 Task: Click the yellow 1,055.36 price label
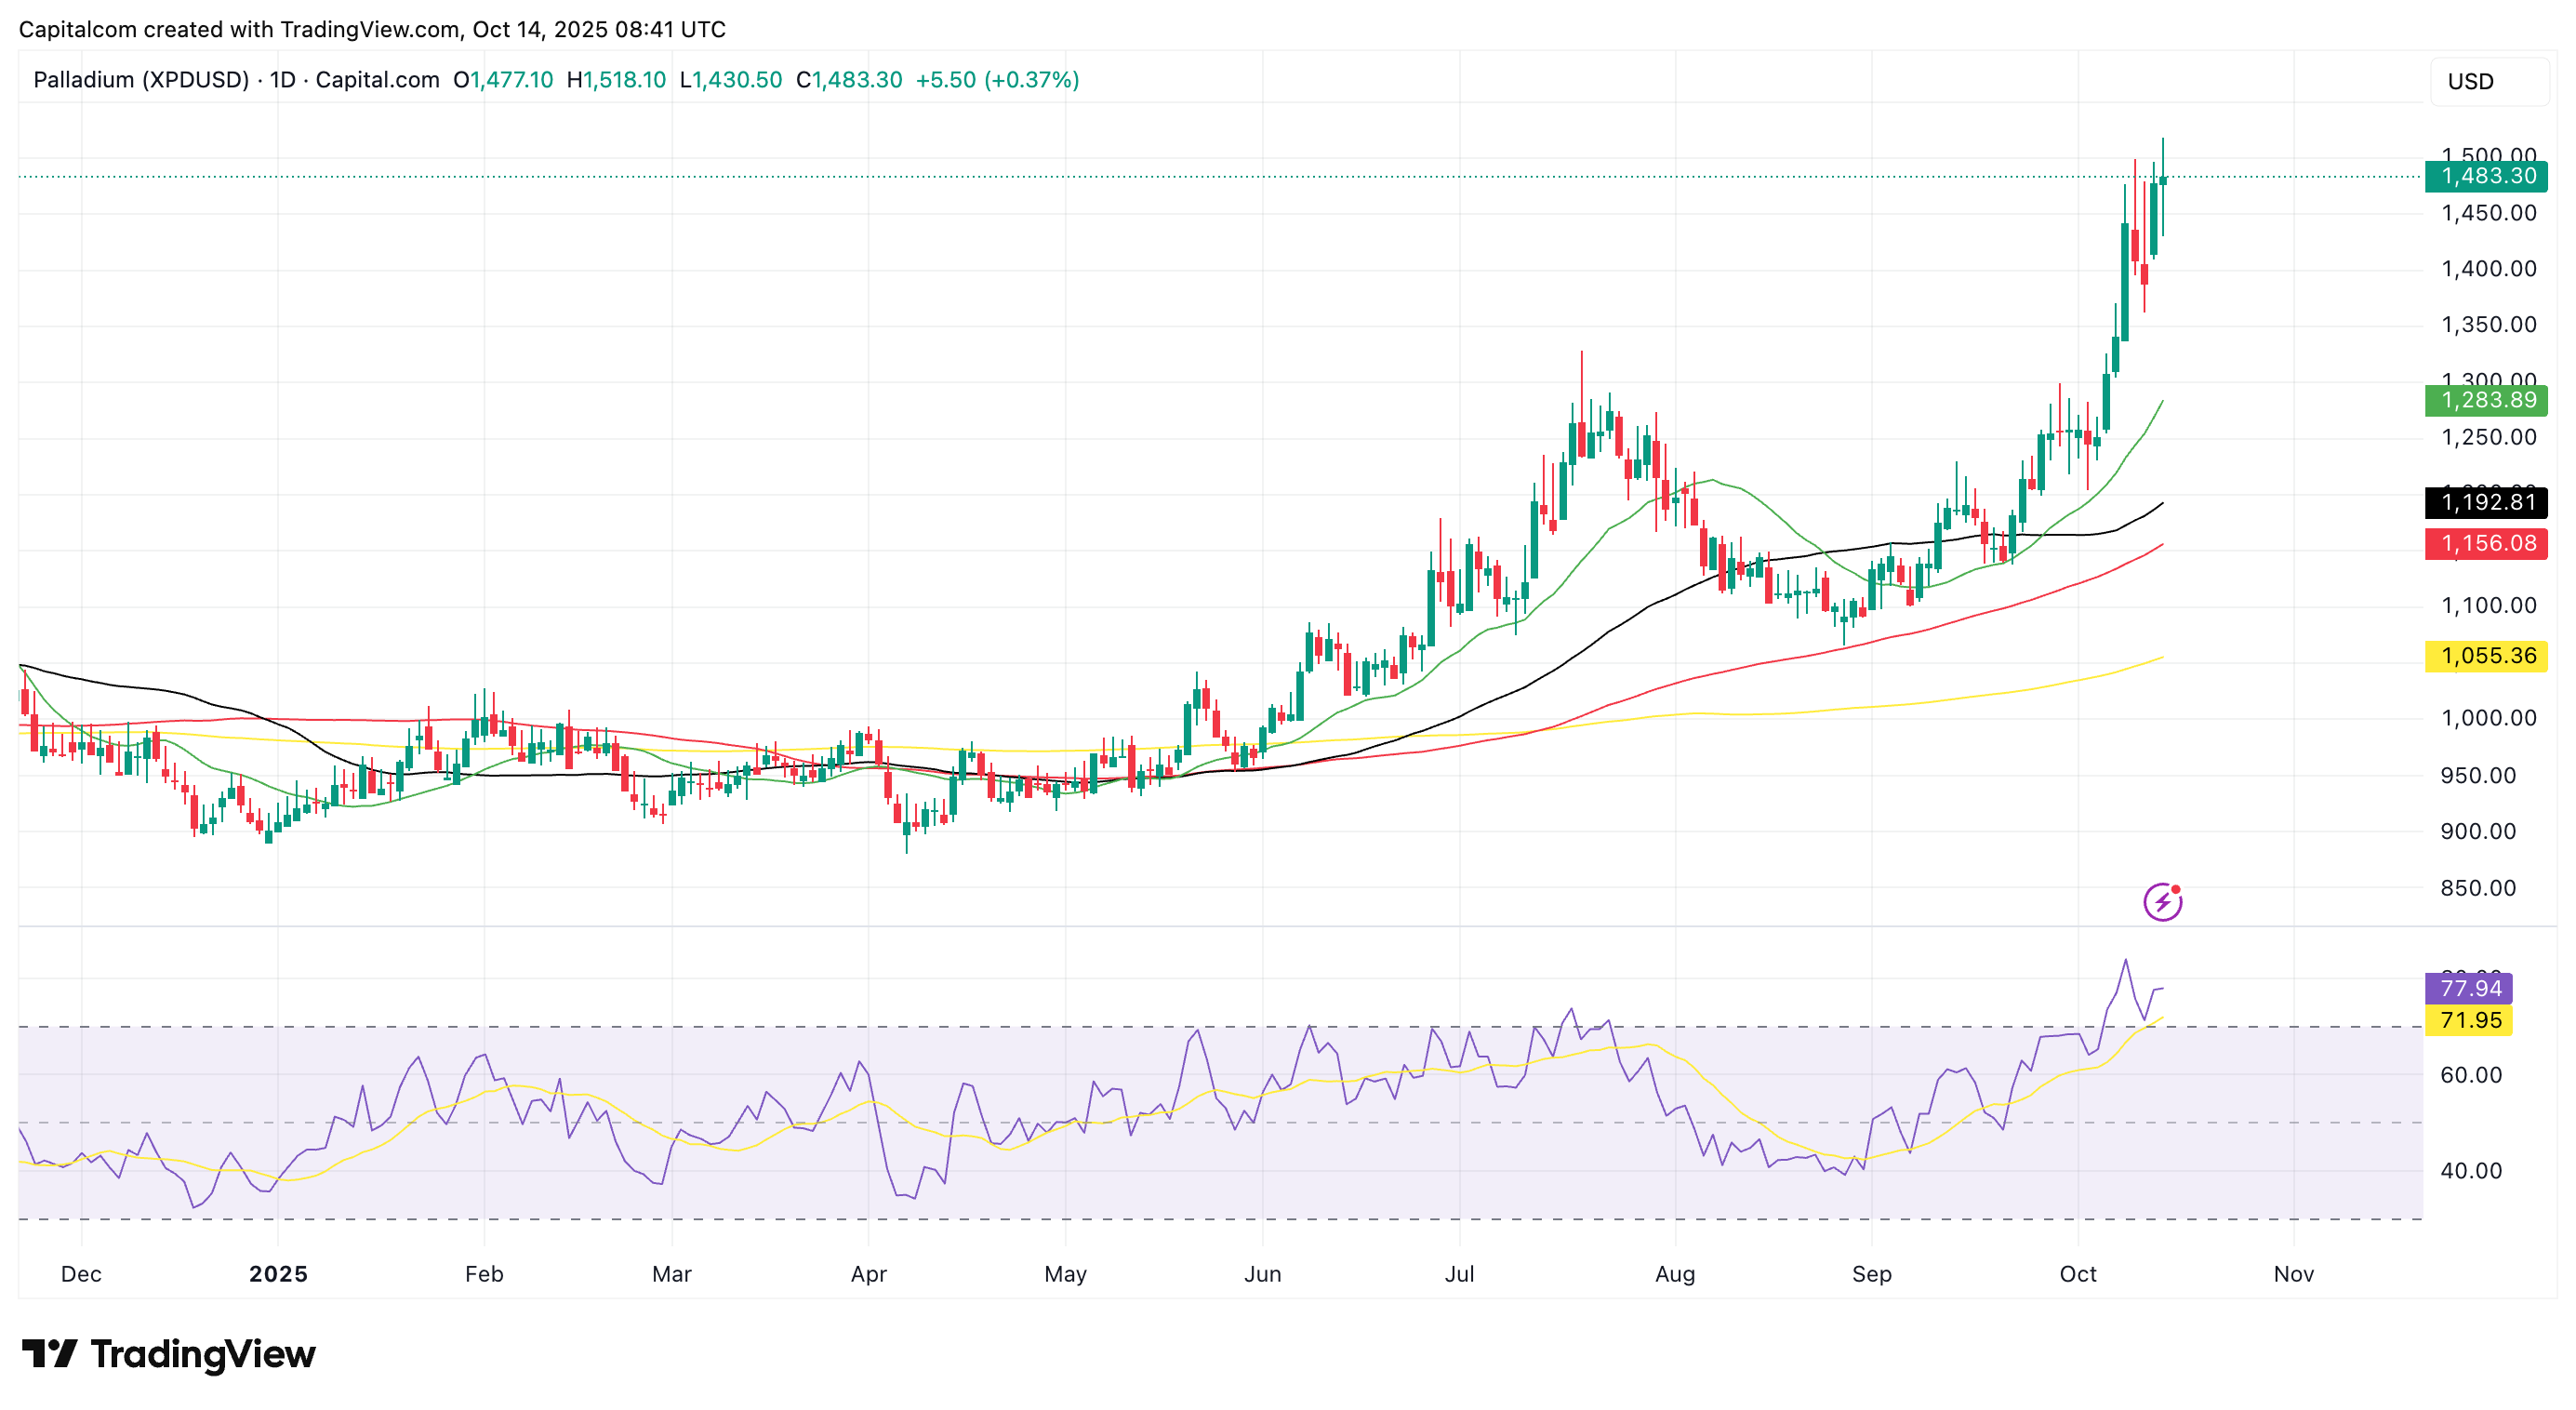[x=2486, y=656]
